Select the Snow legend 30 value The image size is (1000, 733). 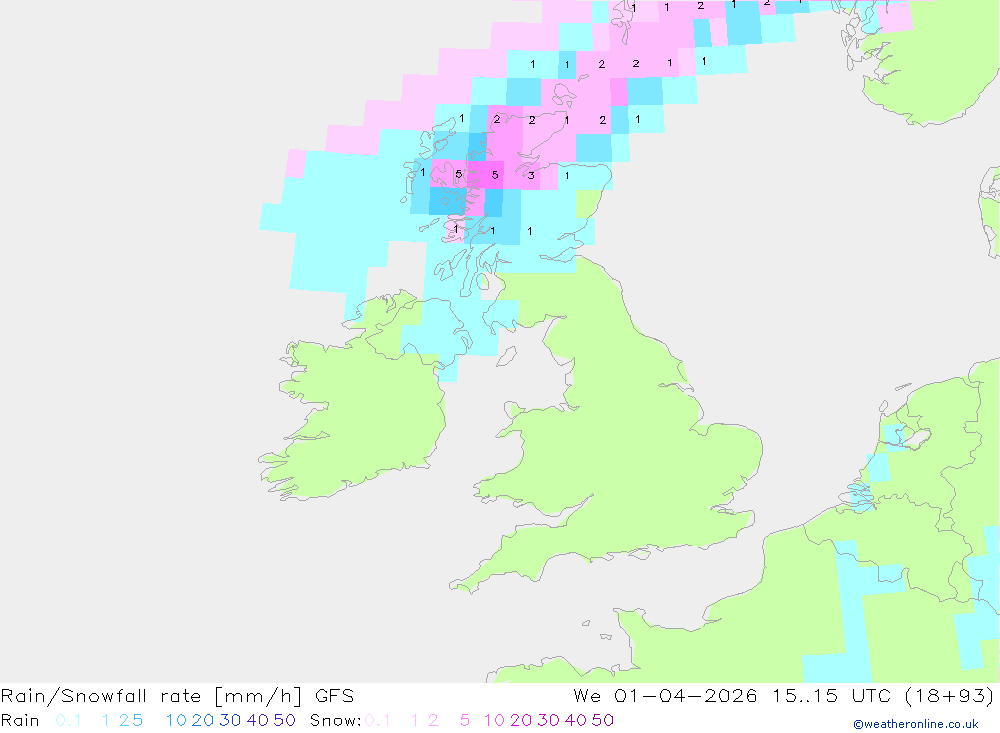click(548, 720)
